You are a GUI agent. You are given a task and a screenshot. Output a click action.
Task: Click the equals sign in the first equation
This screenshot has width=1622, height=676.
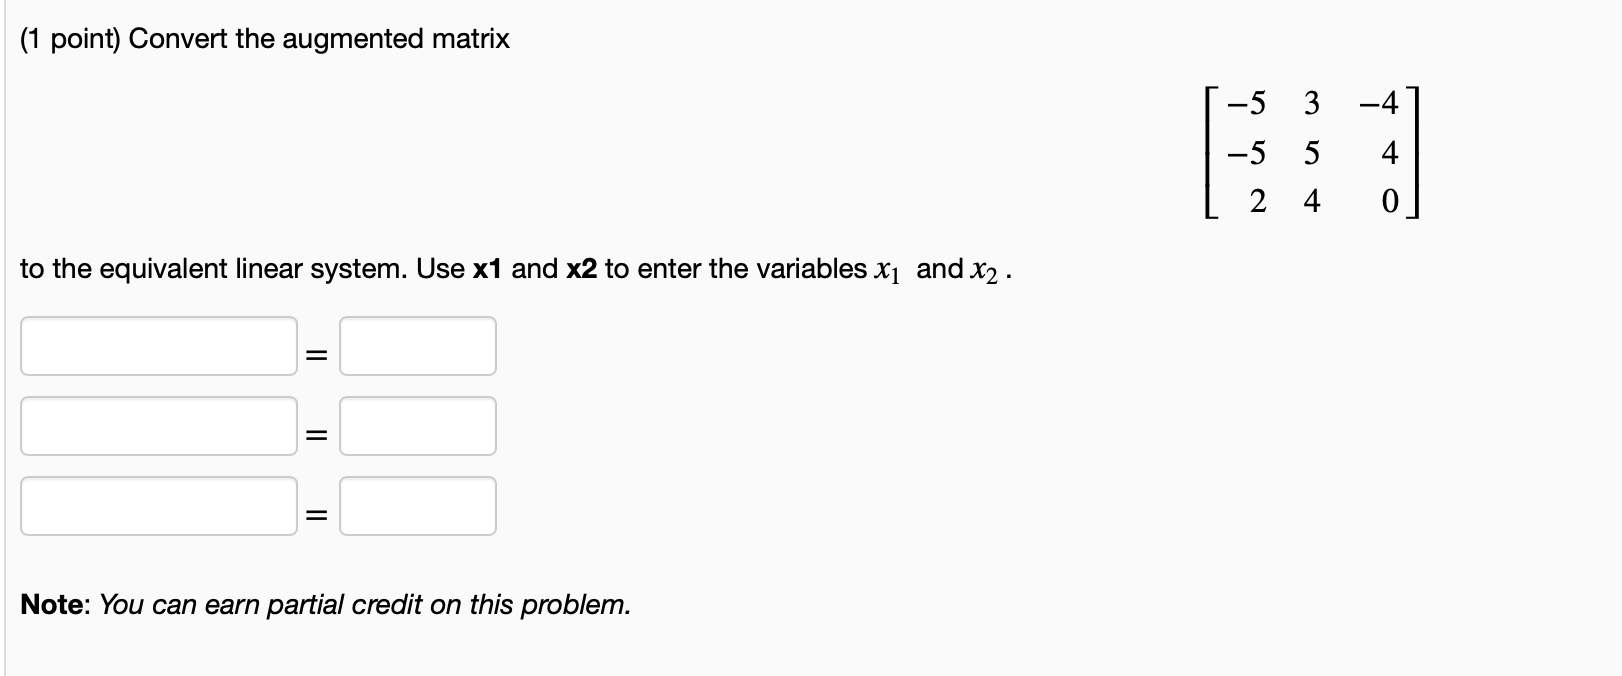[x=315, y=350]
